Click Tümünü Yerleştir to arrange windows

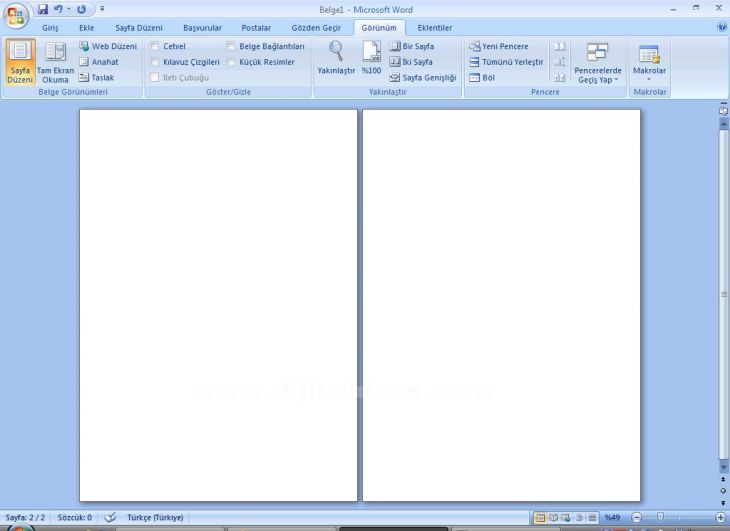coord(506,62)
